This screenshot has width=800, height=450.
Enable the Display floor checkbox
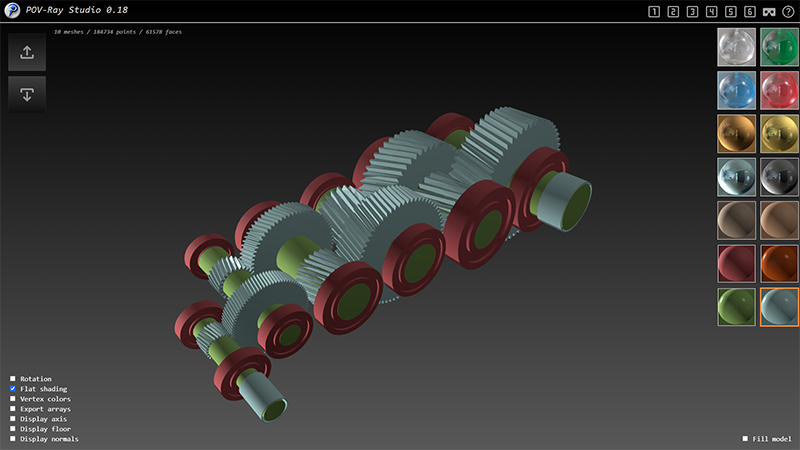(x=13, y=429)
